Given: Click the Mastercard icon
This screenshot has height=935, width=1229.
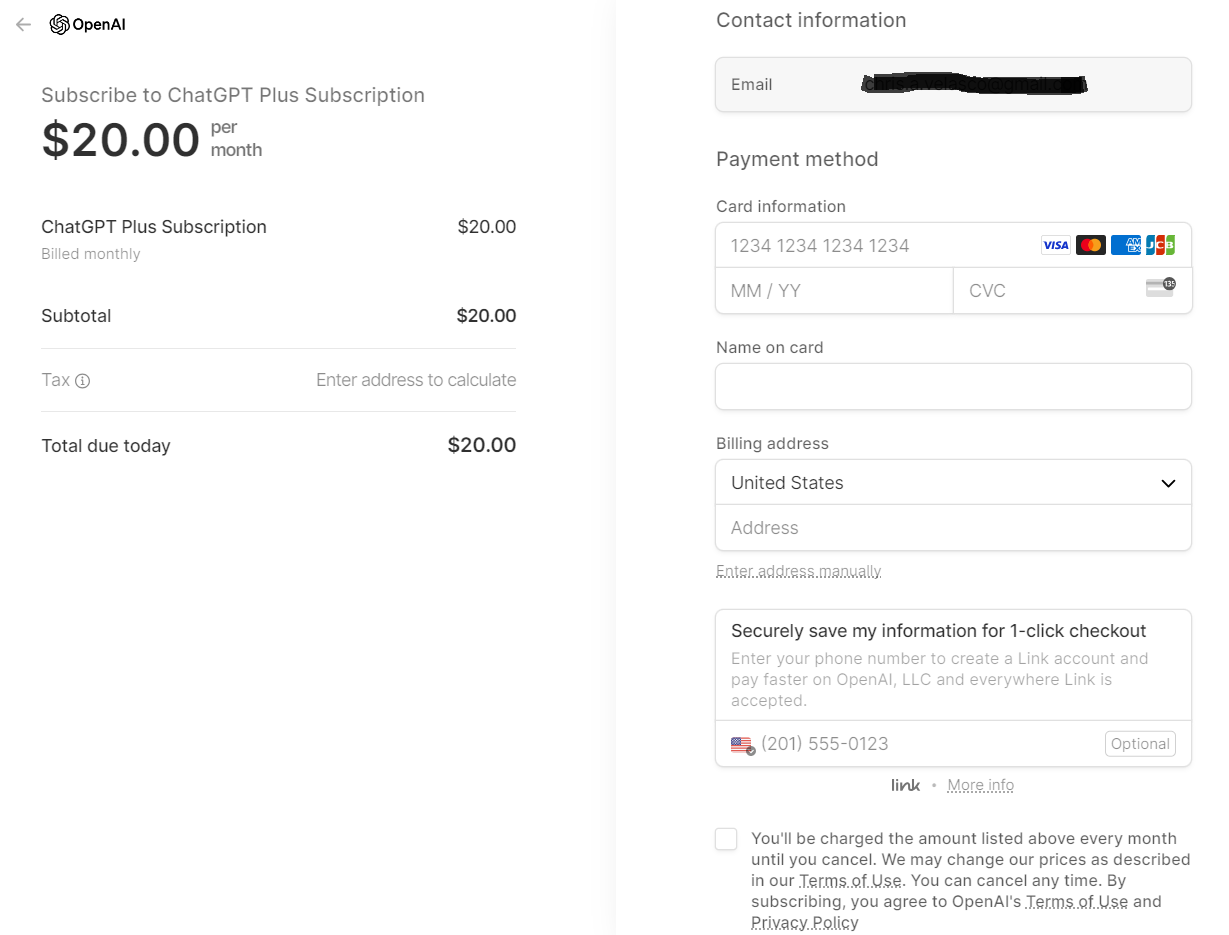Looking at the screenshot, I should (1091, 245).
